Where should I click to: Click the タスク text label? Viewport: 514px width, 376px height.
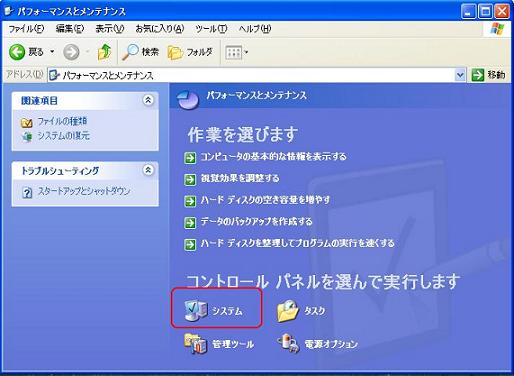pos(314,311)
